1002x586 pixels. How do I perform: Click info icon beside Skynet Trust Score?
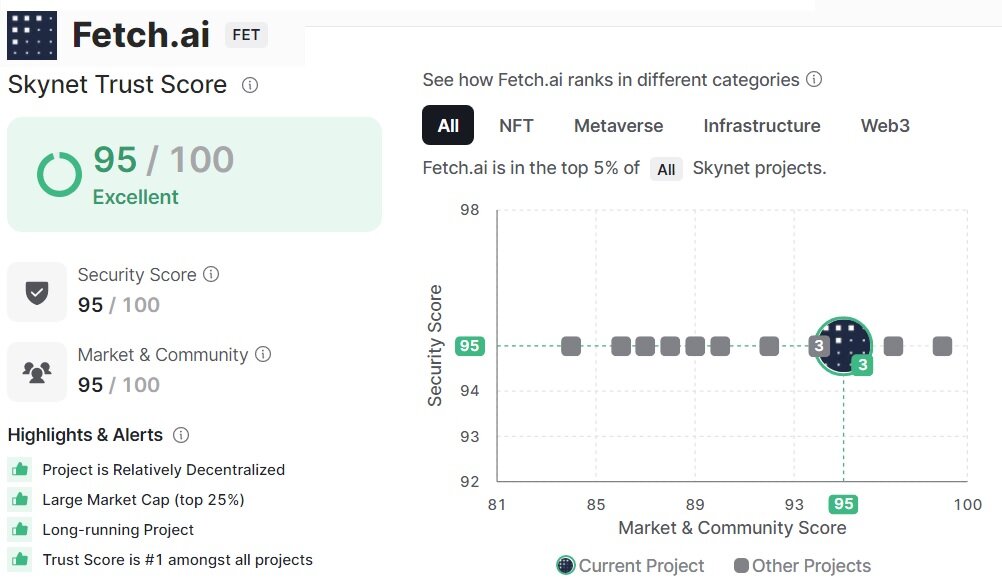[x=250, y=85]
